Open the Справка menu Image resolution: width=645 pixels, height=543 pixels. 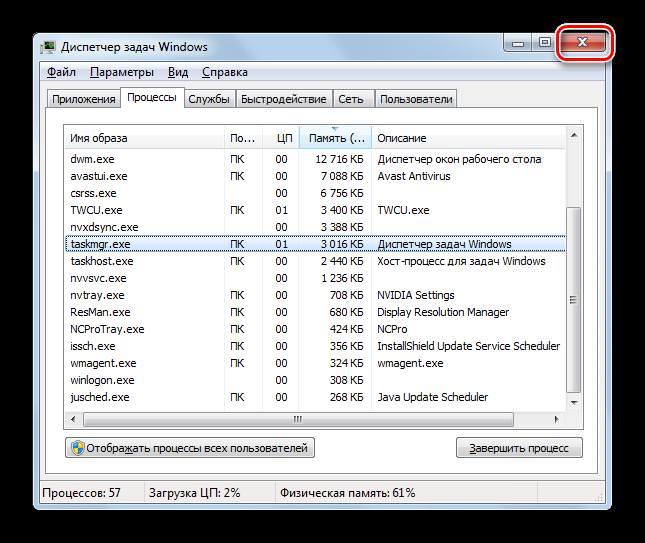point(225,72)
